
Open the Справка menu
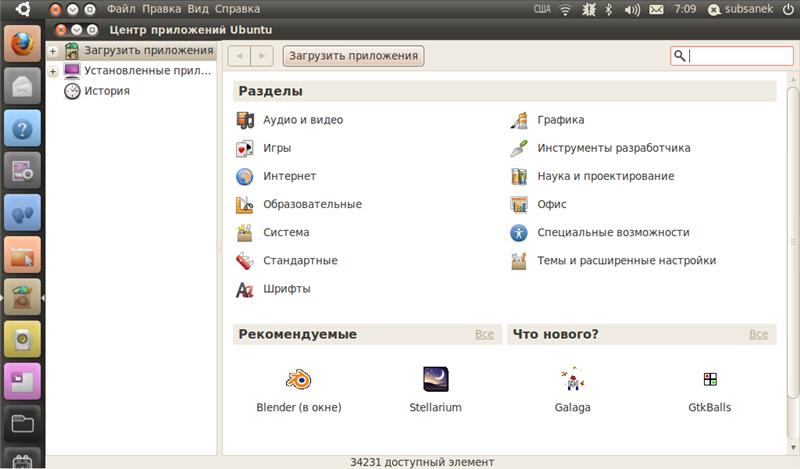click(237, 9)
